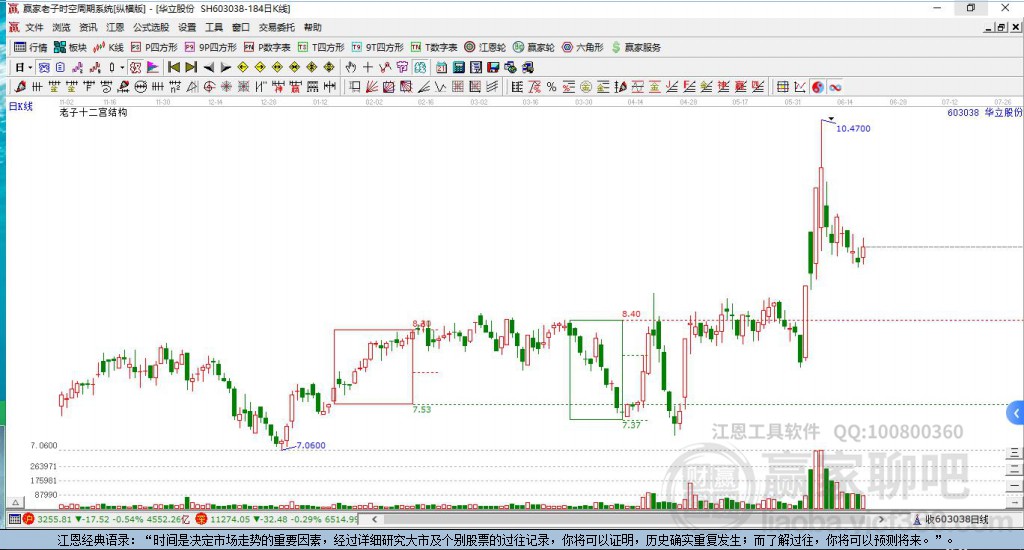Open the 行情 market quotes view
Viewport: 1024px width, 550px height.
click(x=31, y=47)
